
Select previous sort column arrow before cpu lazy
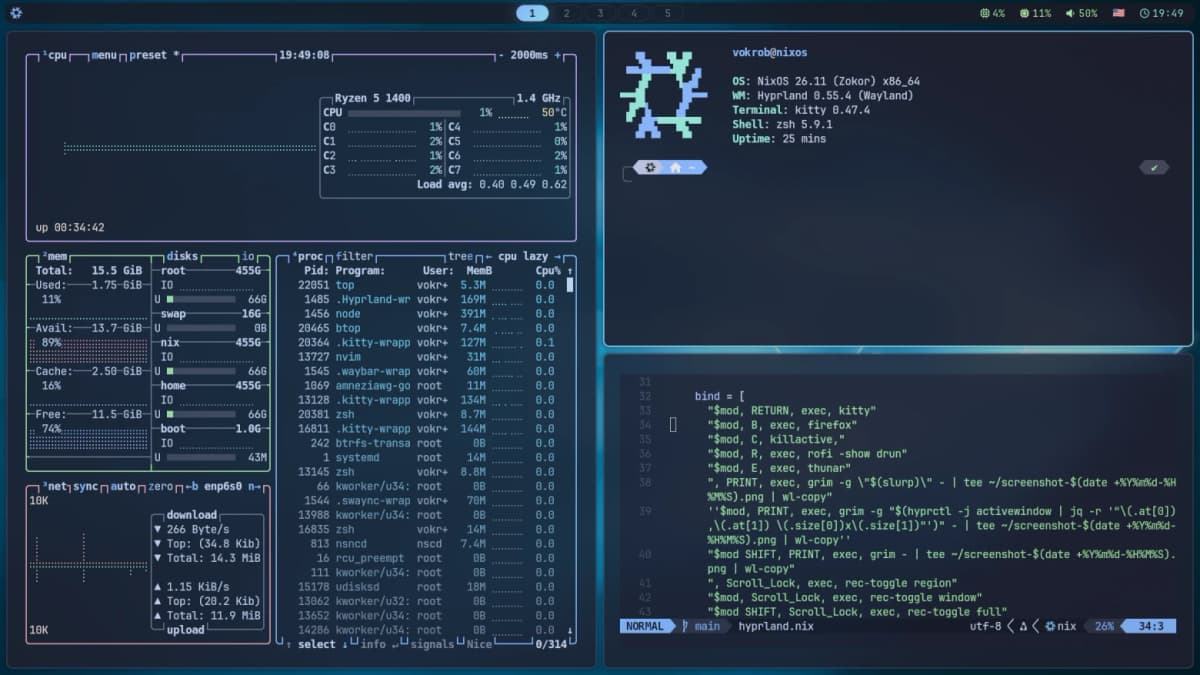click(489, 256)
